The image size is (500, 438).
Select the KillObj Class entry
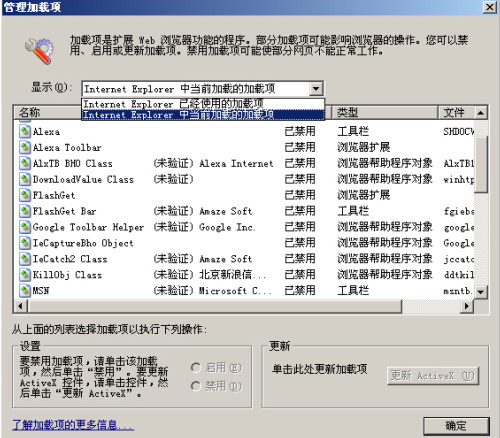(67, 275)
